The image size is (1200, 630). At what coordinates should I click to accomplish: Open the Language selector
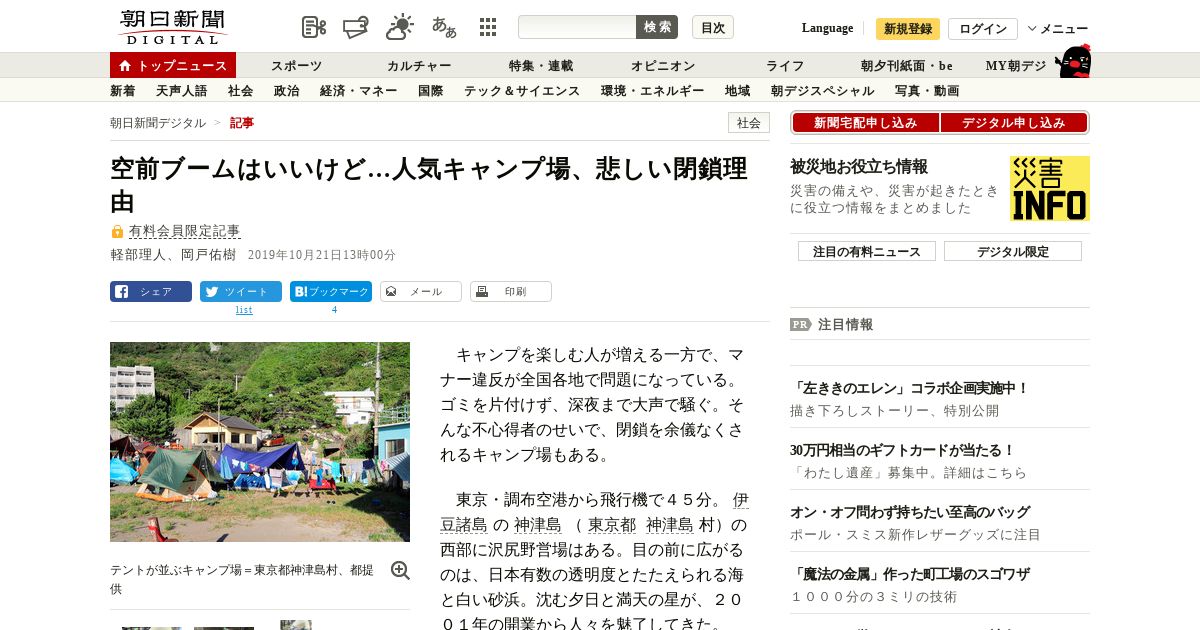tap(827, 28)
